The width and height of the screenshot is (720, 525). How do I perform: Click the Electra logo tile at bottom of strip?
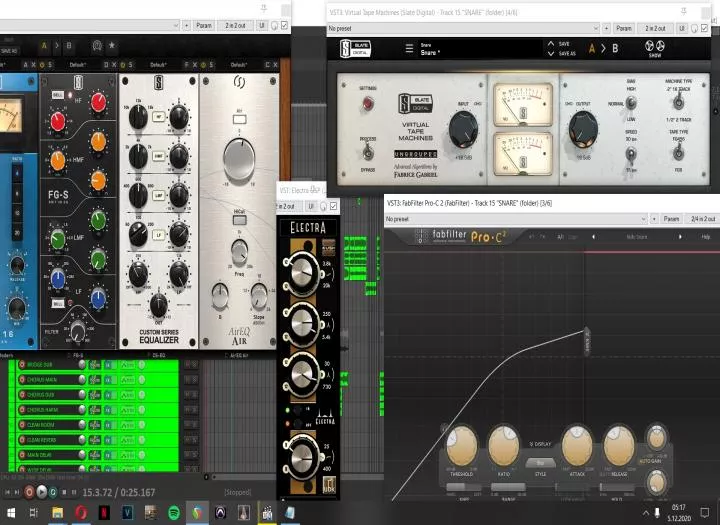pos(329,484)
